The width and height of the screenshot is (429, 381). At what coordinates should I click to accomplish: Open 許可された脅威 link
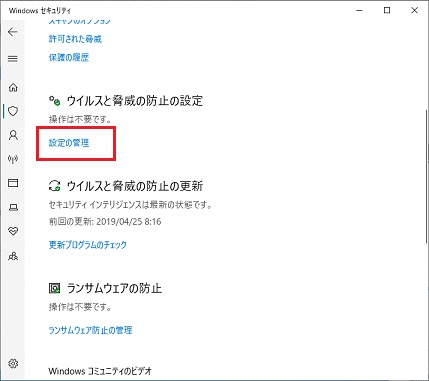click(75, 39)
